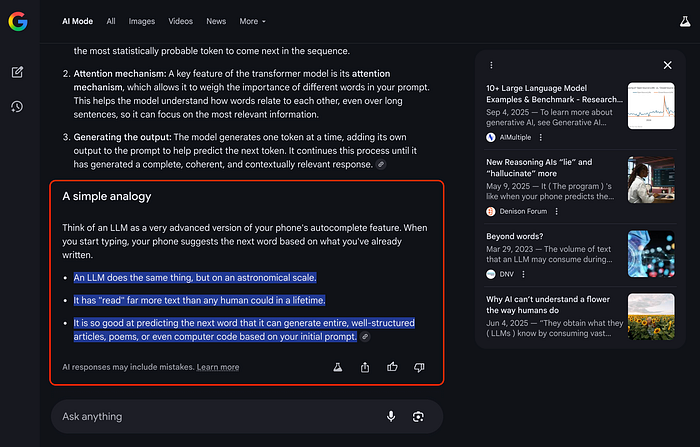Open 'Why AI can't understand a flower' article
This screenshot has height=447, width=700.
point(548,305)
